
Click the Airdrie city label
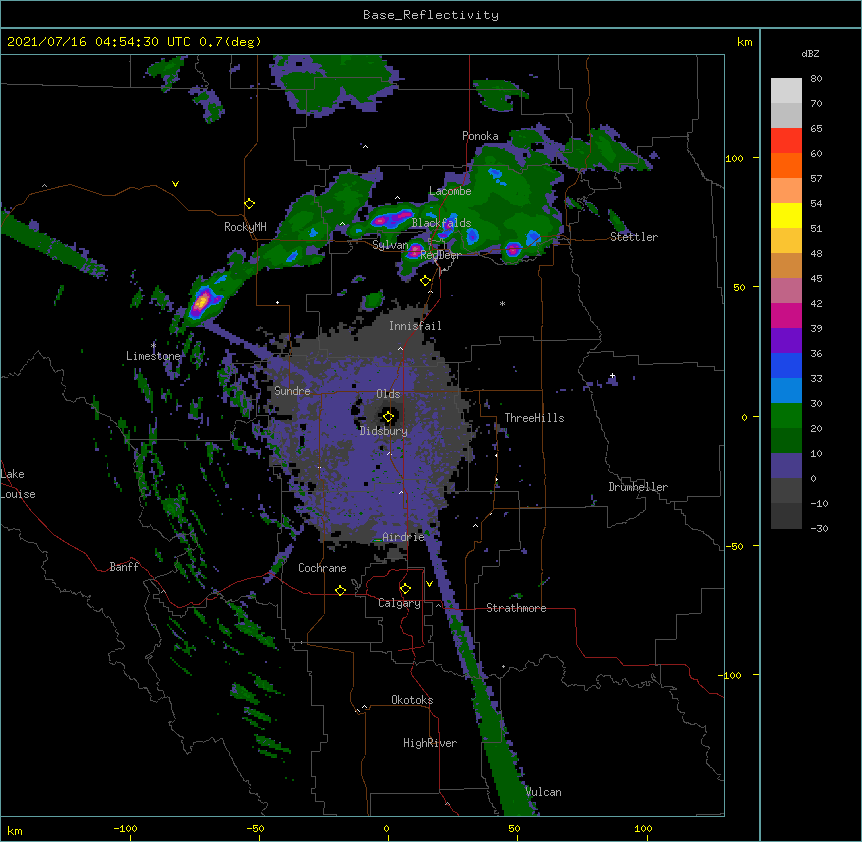[x=404, y=537]
